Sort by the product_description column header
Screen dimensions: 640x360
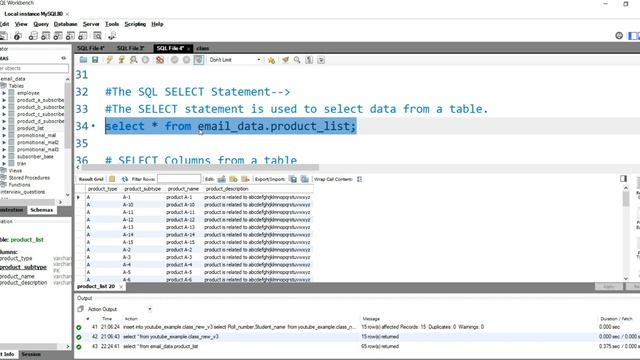pyautogui.click(x=227, y=189)
